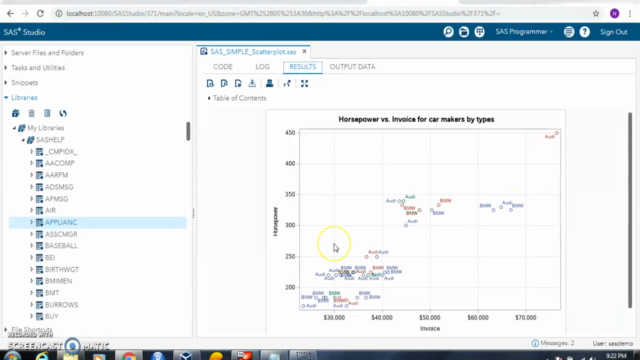The width and height of the screenshot is (640, 360).
Task: Open the SAS Programmer dropdown
Action: pos(524,32)
